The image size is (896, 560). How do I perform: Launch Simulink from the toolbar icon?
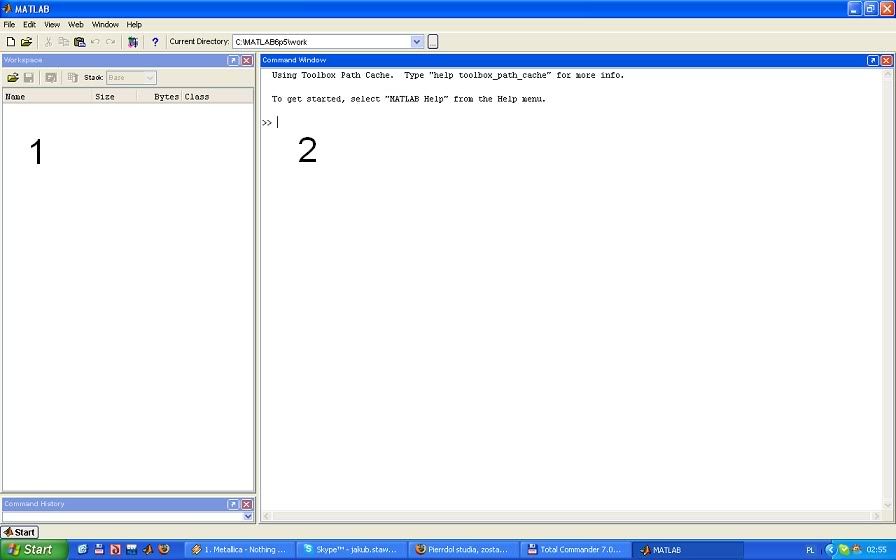[133, 42]
